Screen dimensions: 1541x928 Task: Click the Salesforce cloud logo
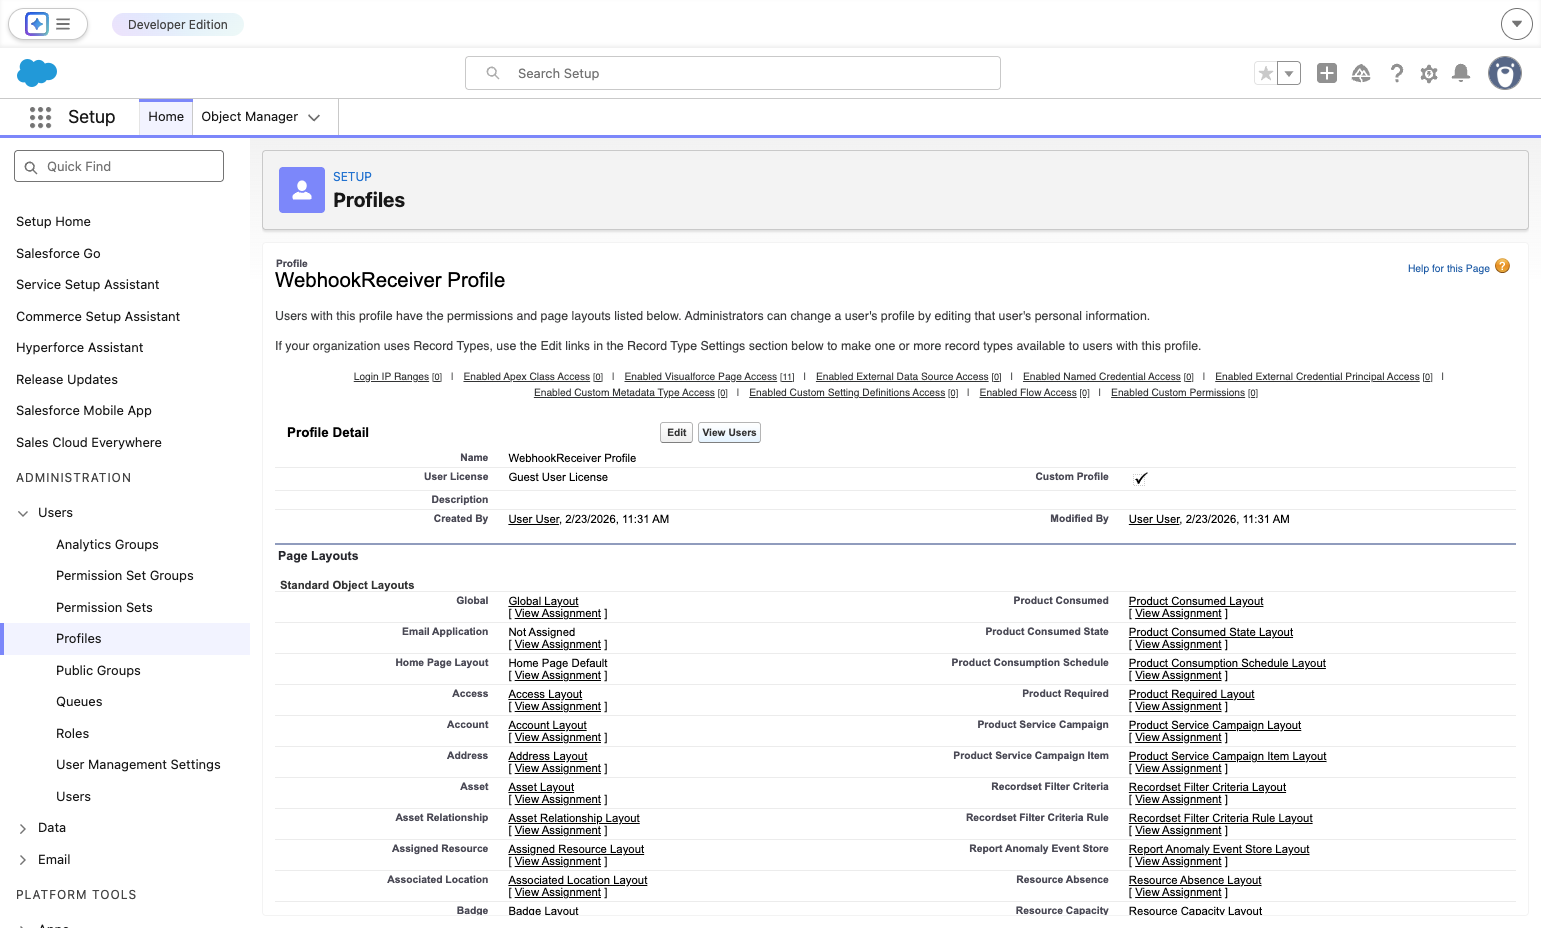point(37,73)
